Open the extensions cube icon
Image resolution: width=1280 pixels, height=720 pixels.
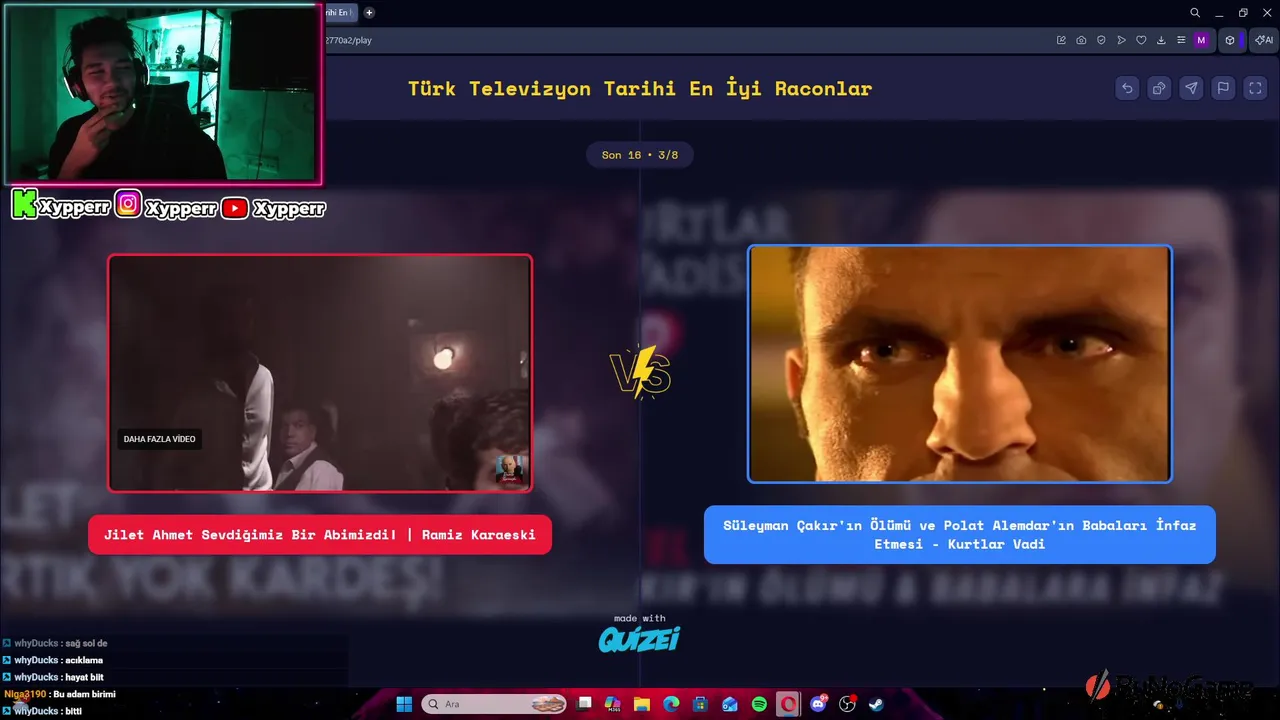[1230, 40]
